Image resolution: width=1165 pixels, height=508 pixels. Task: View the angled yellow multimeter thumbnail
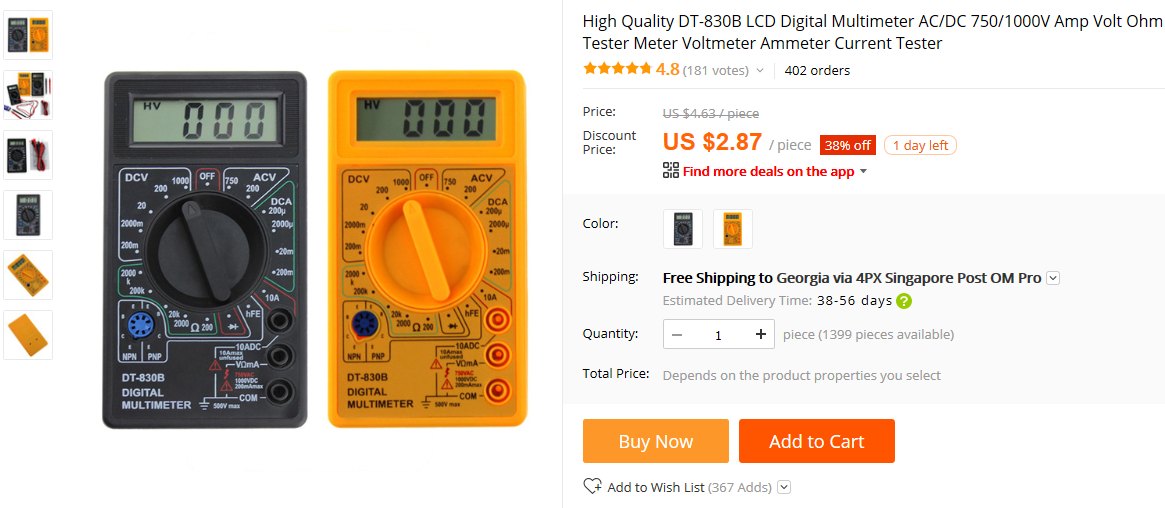tap(28, 275)
